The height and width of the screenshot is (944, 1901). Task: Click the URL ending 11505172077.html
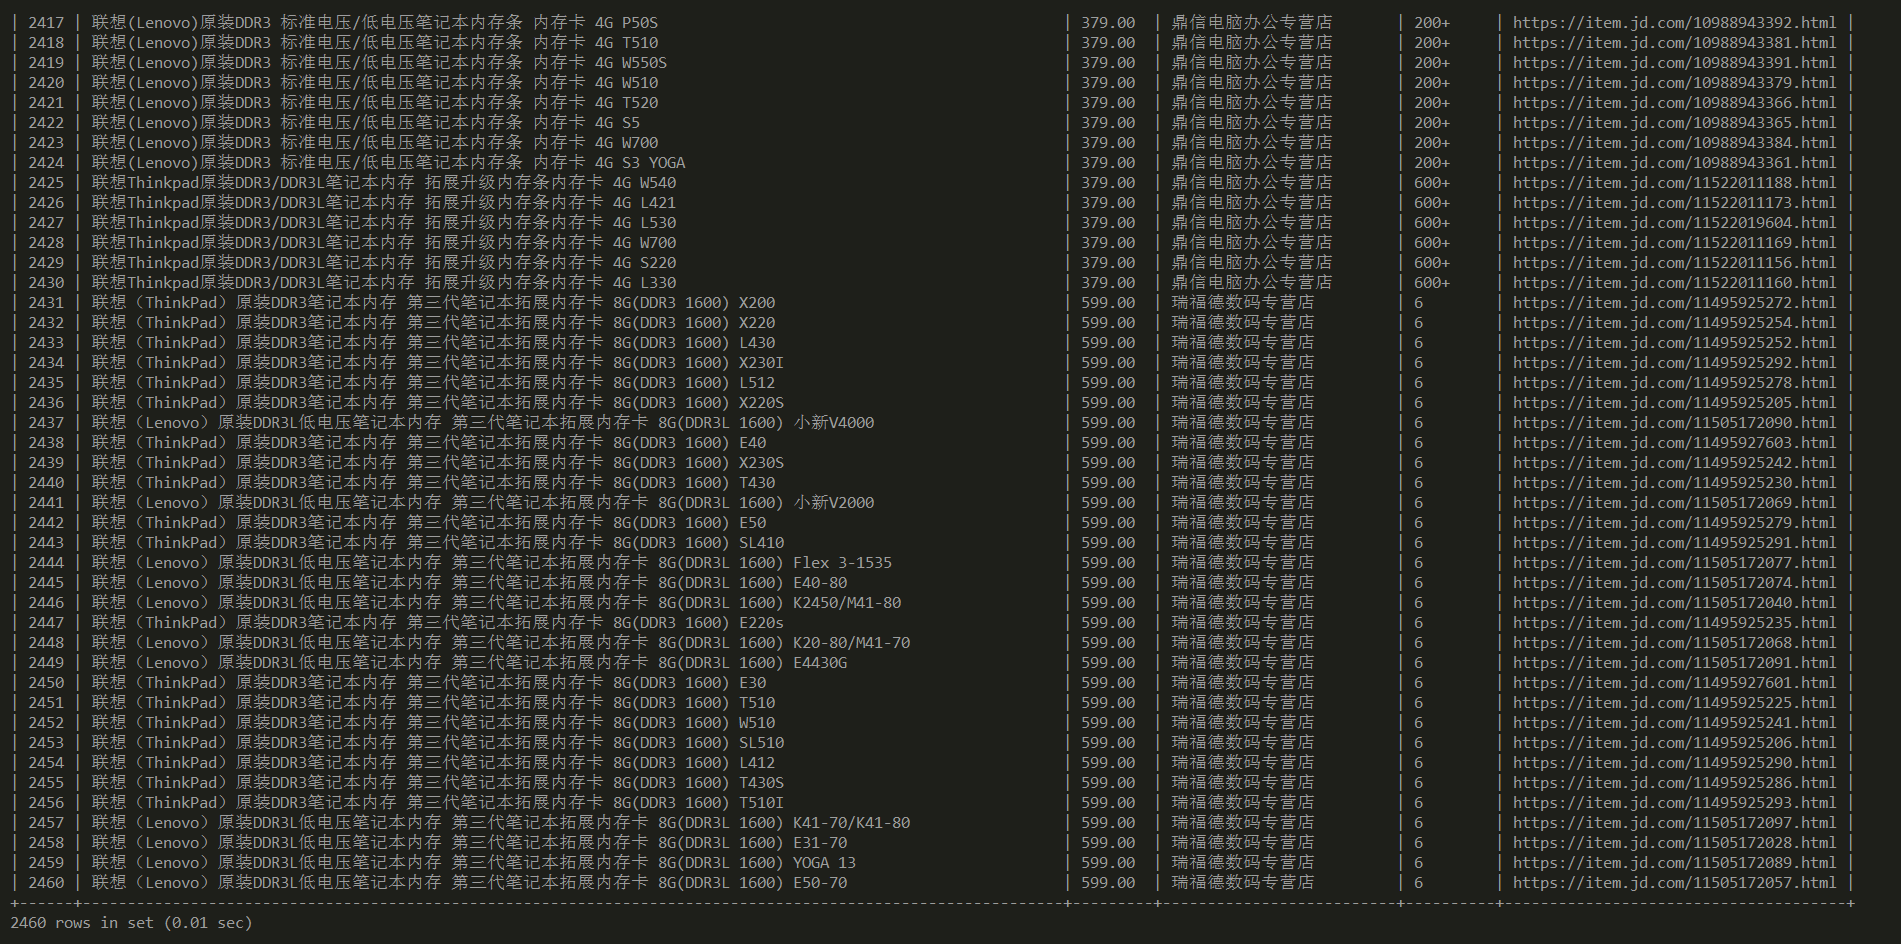[x=1674, y=562]
